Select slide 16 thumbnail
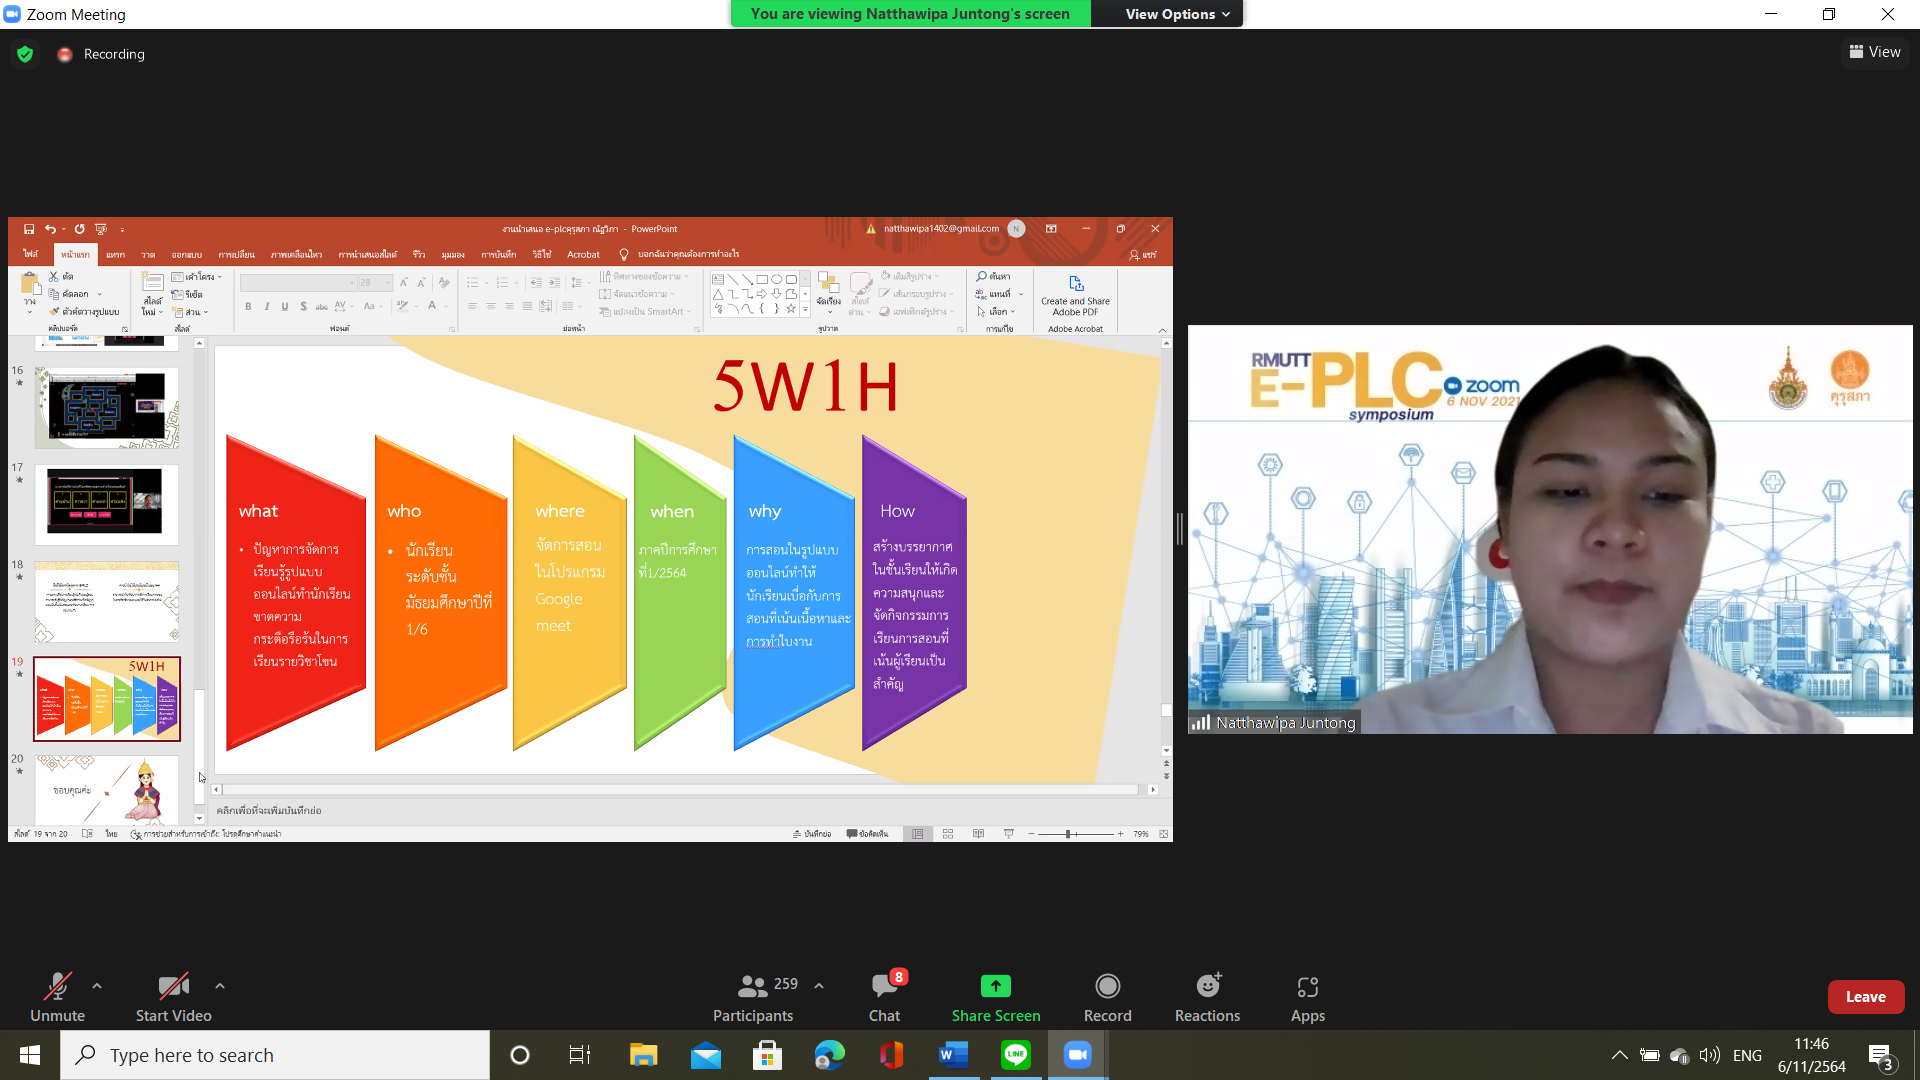Viewport: 1920px width, 1080px height. point(107,407)
